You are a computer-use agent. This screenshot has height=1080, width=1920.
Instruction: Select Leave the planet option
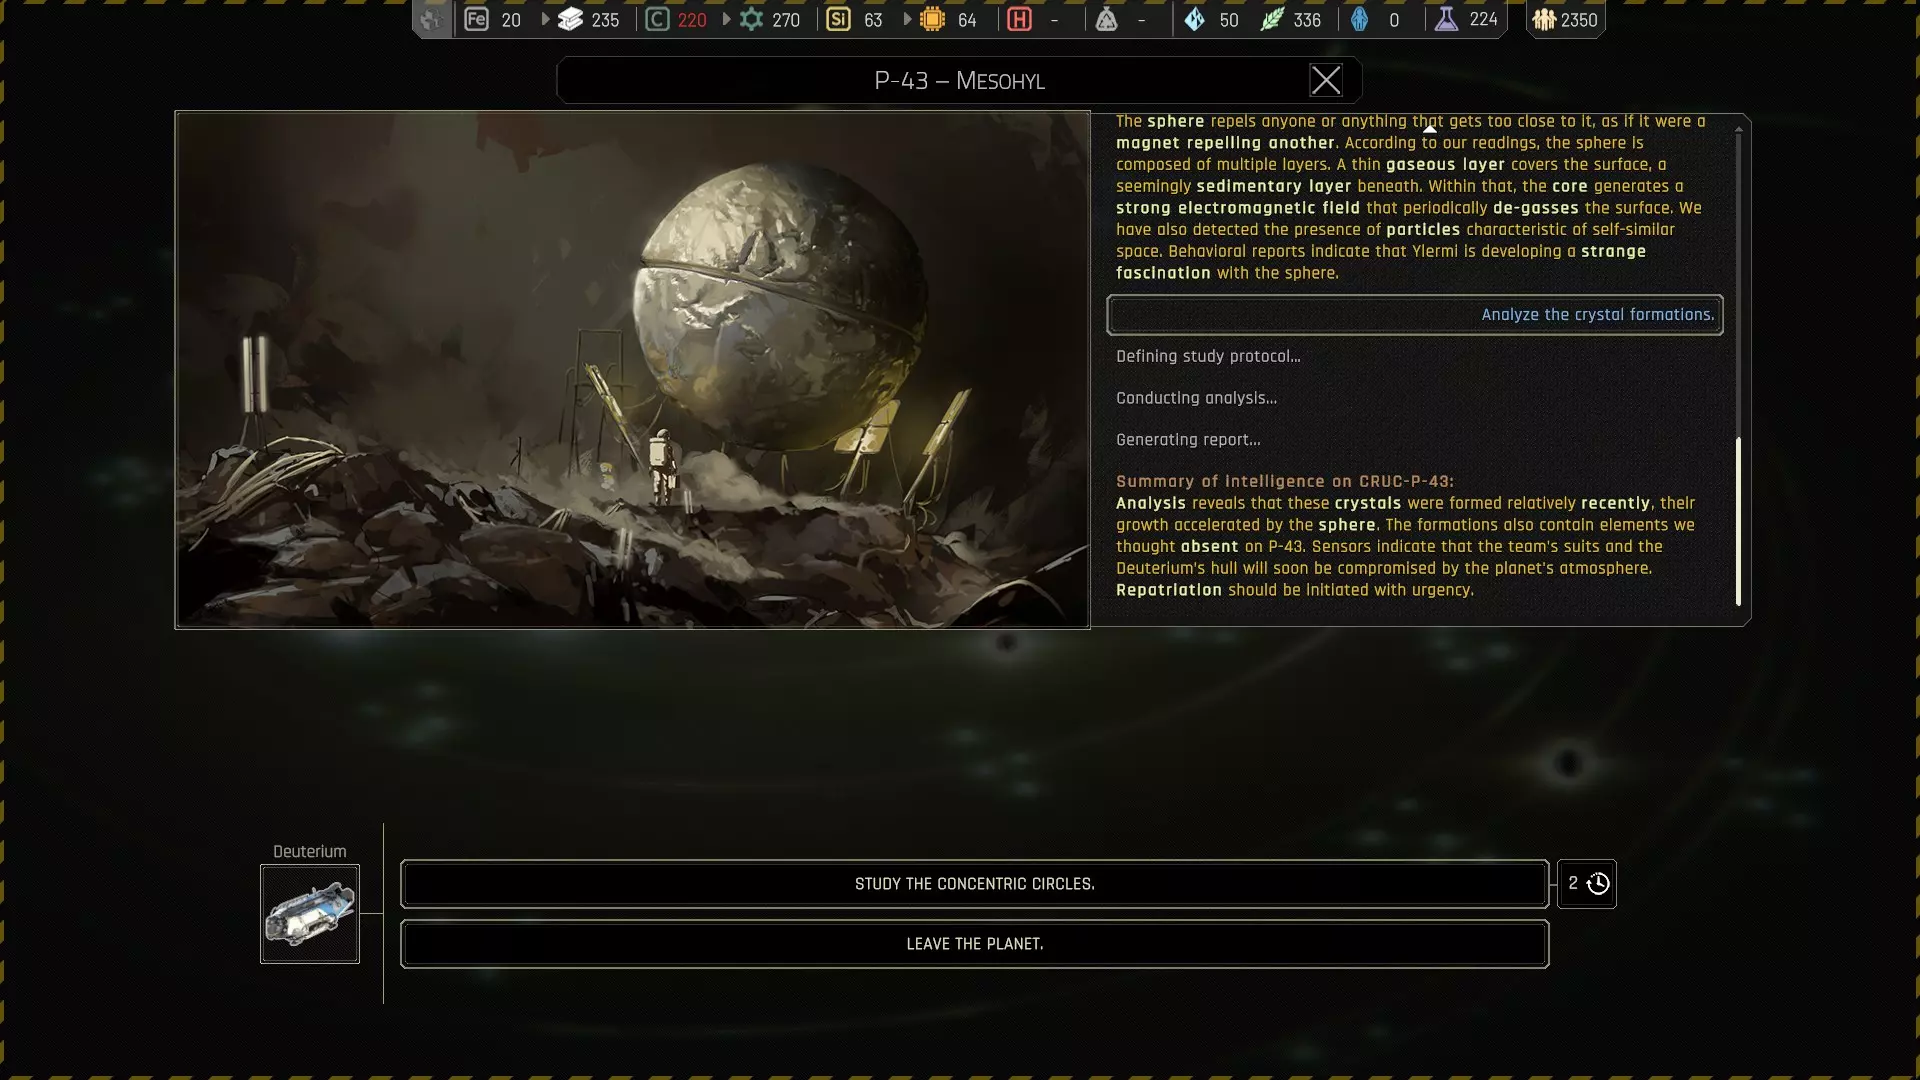pos(974,944)
